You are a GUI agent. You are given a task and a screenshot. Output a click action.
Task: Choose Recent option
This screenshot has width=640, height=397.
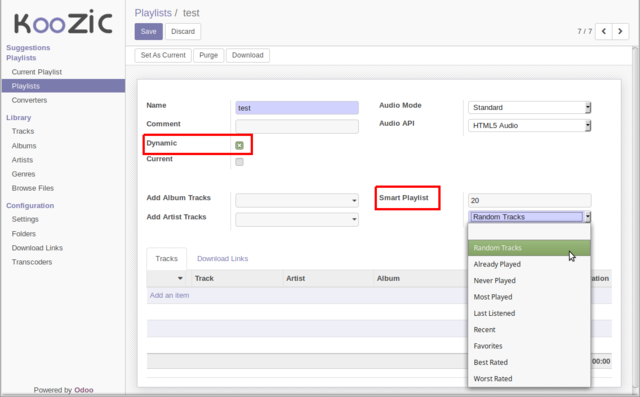coord(529,330)
